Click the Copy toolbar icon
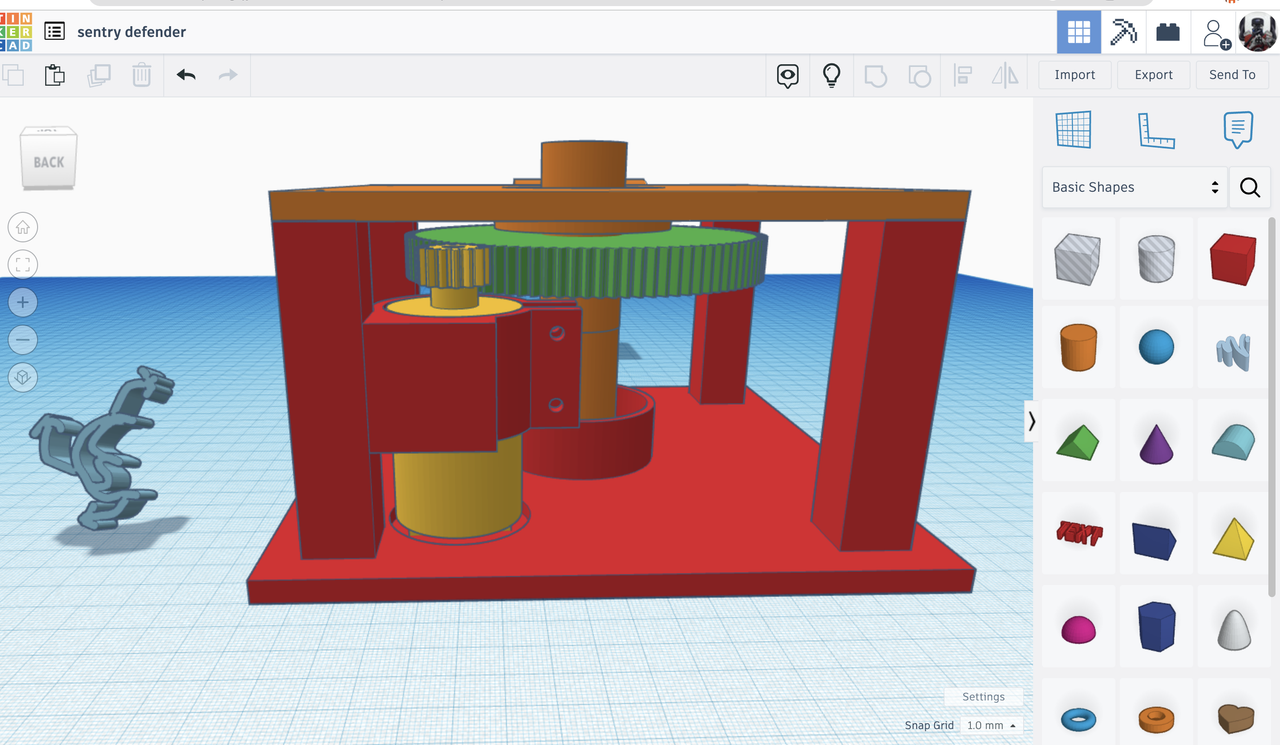 (x=13, y=75)
